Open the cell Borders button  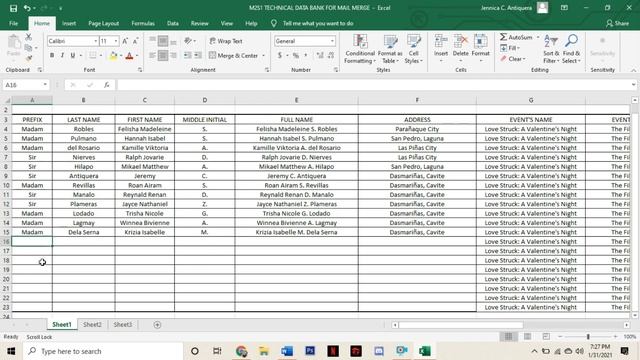(93, 55)
